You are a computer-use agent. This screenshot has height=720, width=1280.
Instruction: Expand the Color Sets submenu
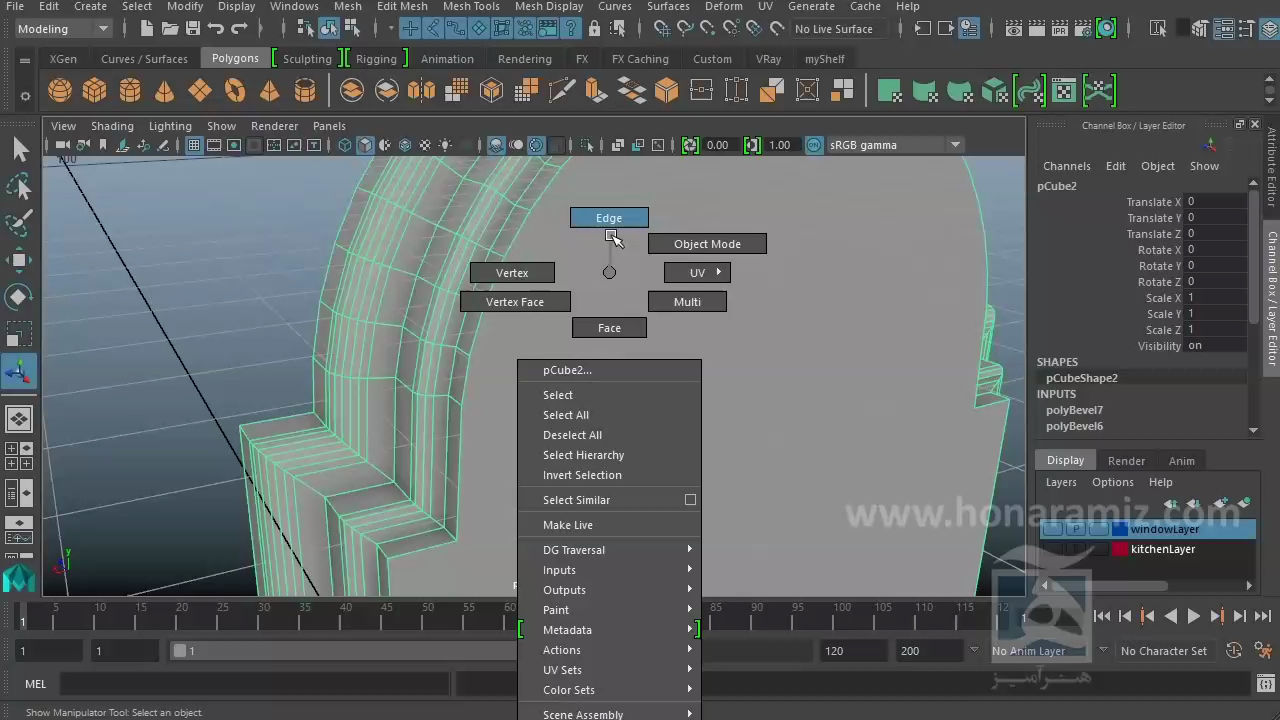(609, 690)
